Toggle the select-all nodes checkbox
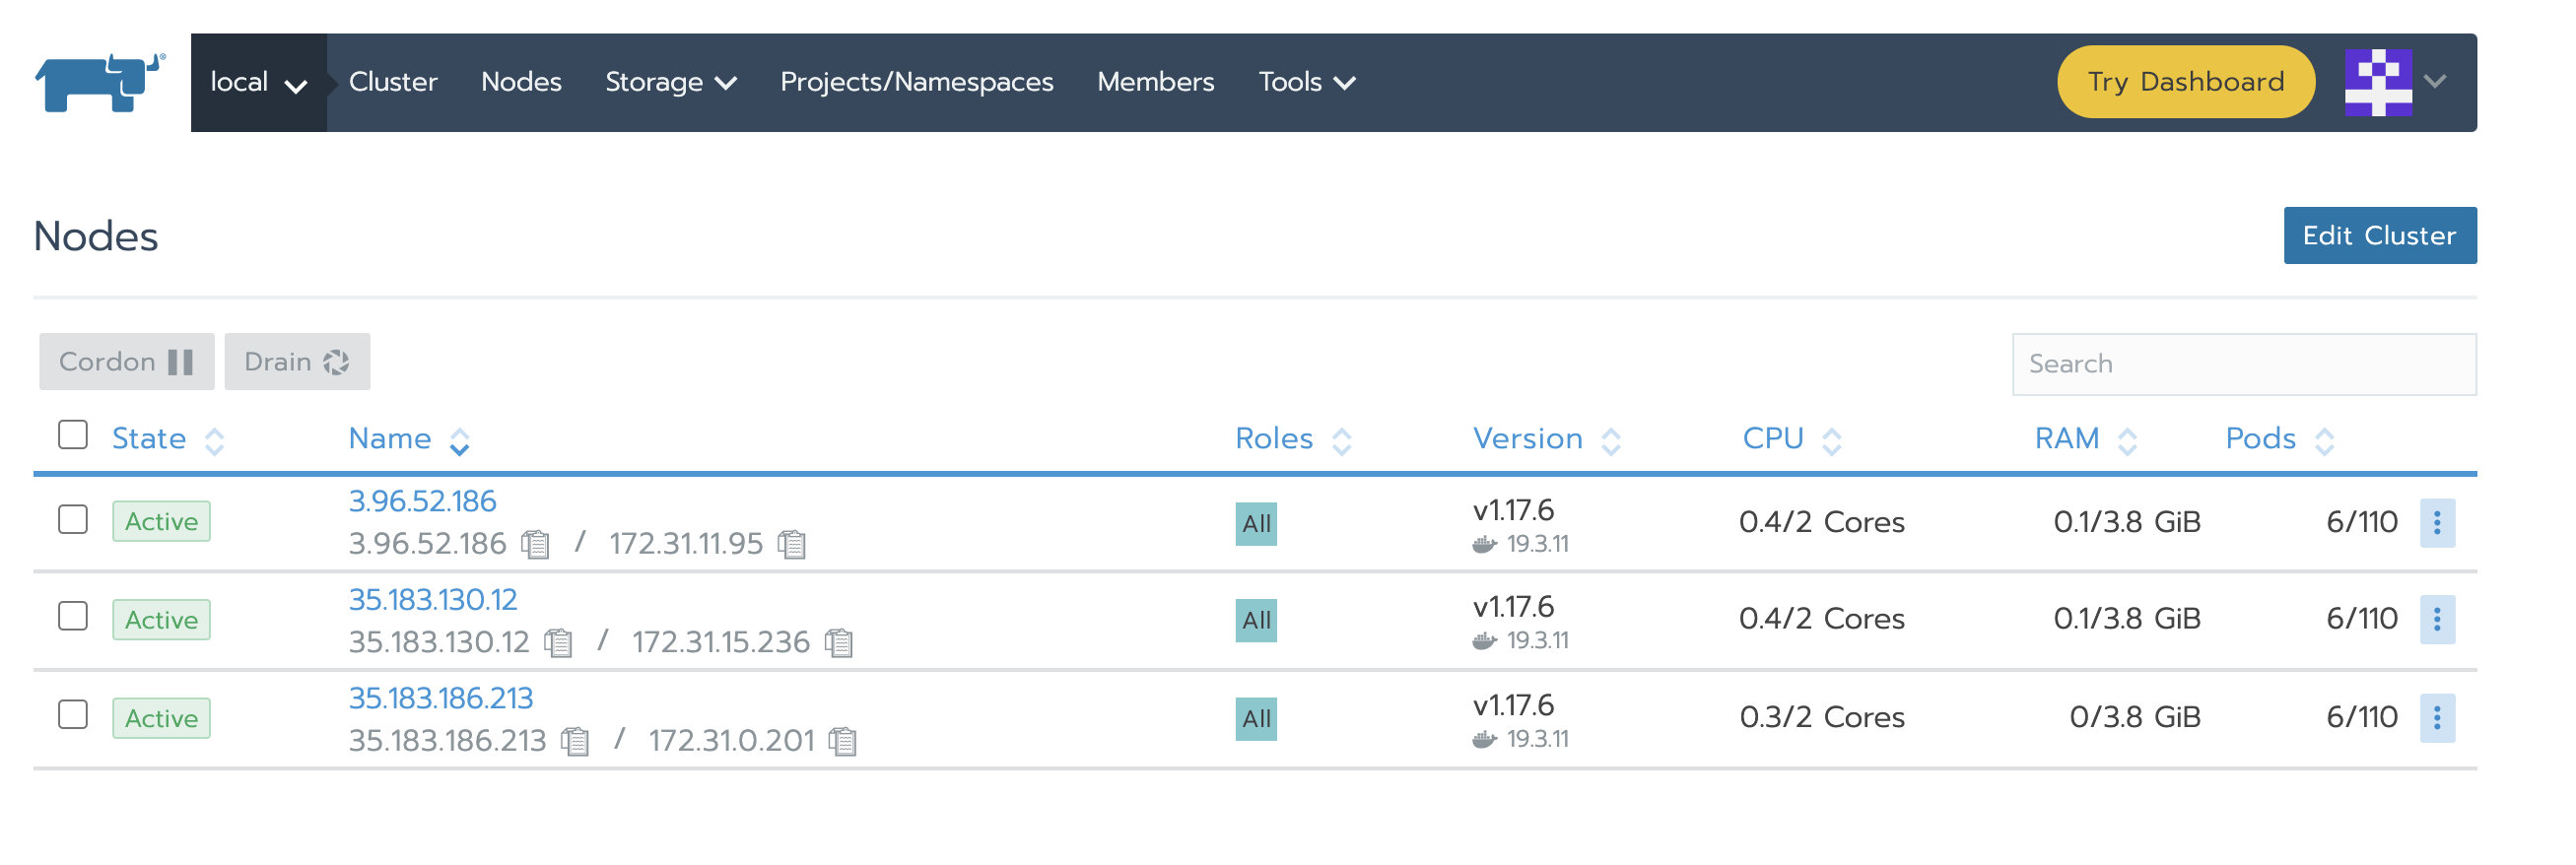 tap(73, 435)
